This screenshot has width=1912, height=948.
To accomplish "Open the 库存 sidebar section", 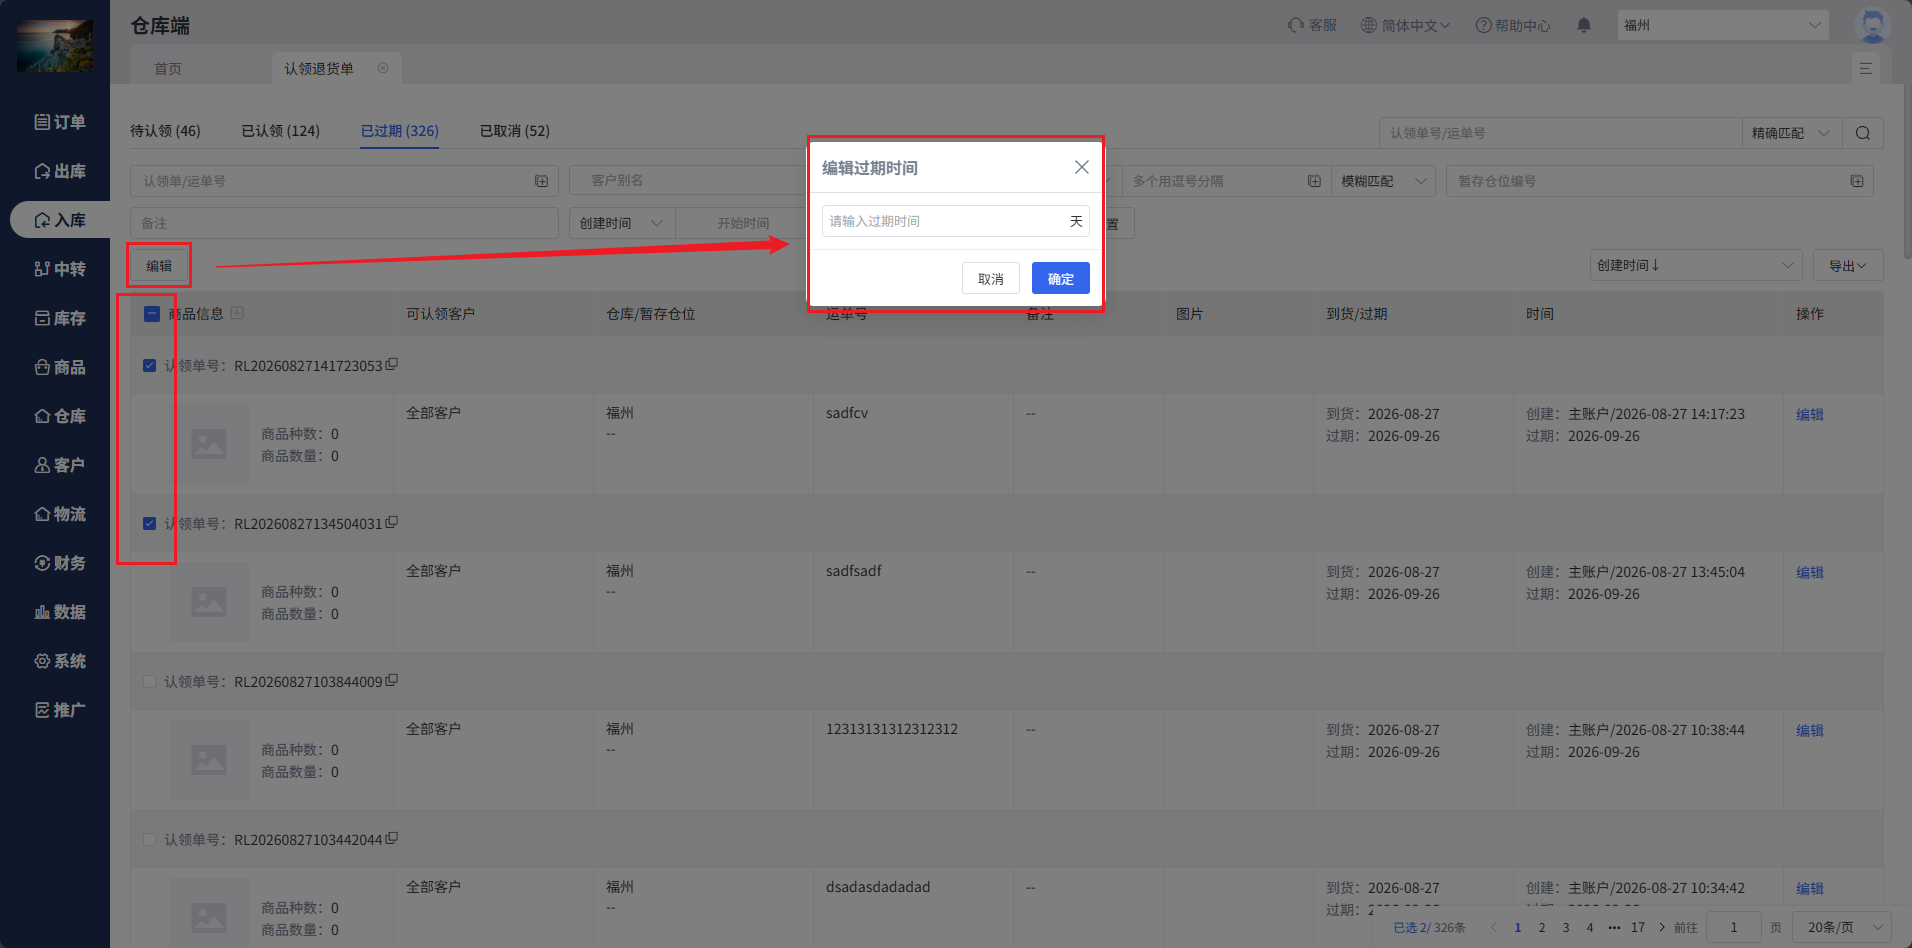I will 59,318.
